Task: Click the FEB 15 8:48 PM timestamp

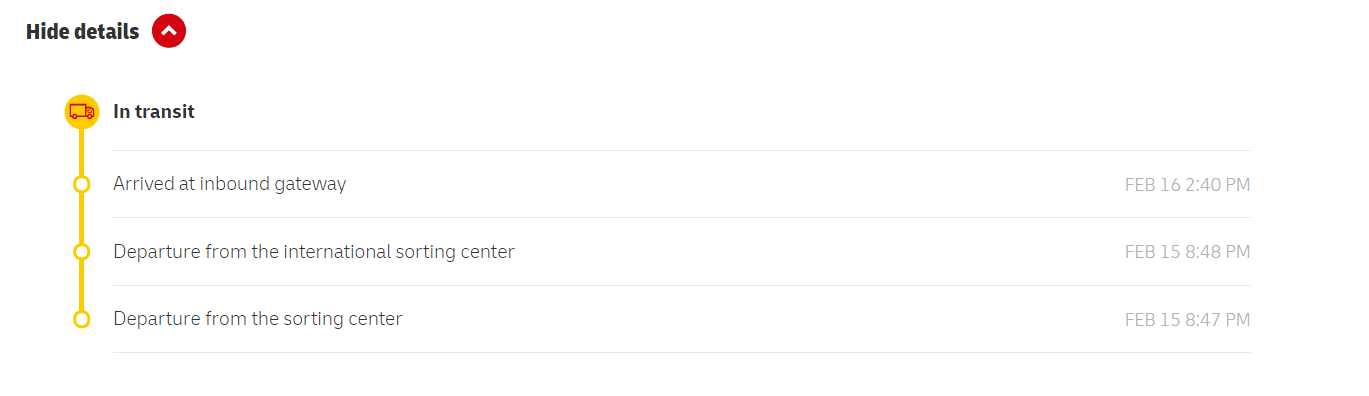Action: coord(1187,252)
